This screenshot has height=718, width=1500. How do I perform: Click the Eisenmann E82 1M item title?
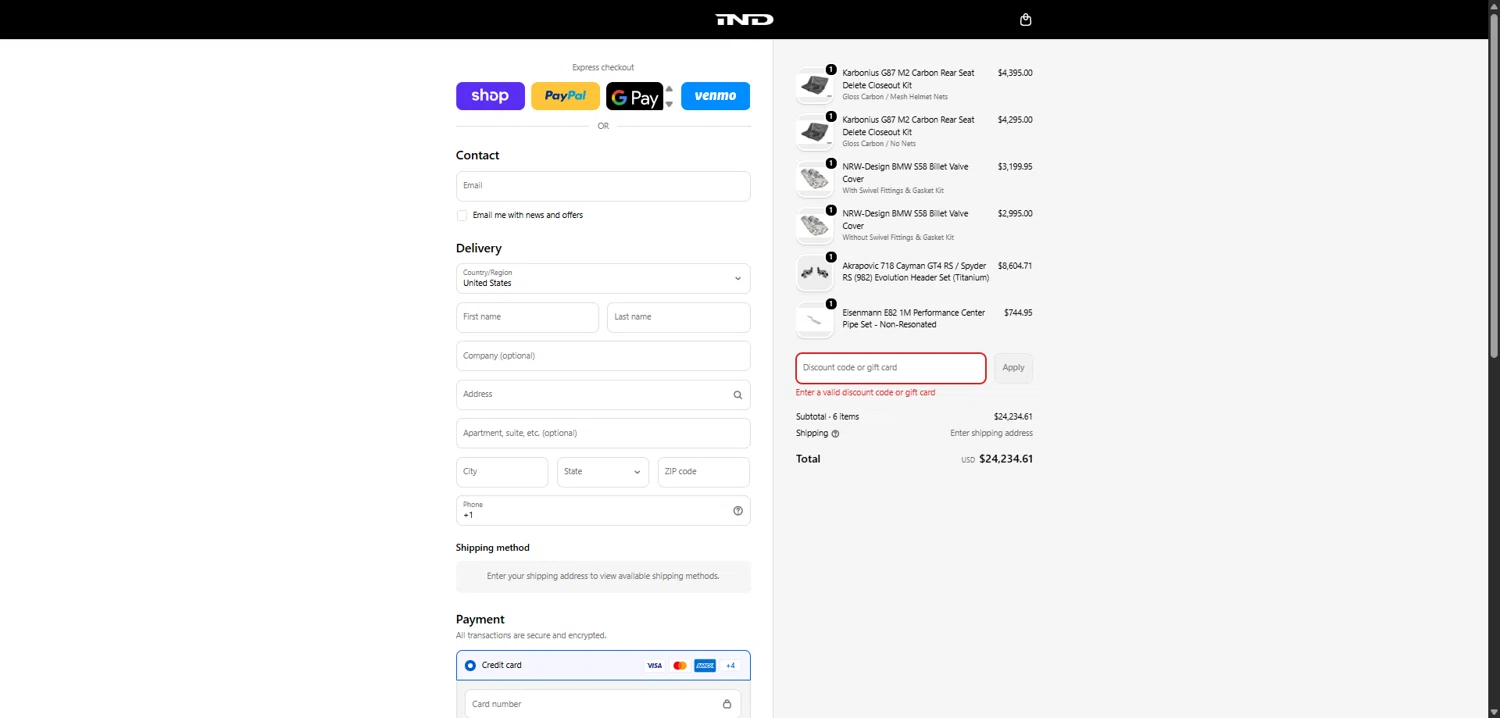coord(914,319)
